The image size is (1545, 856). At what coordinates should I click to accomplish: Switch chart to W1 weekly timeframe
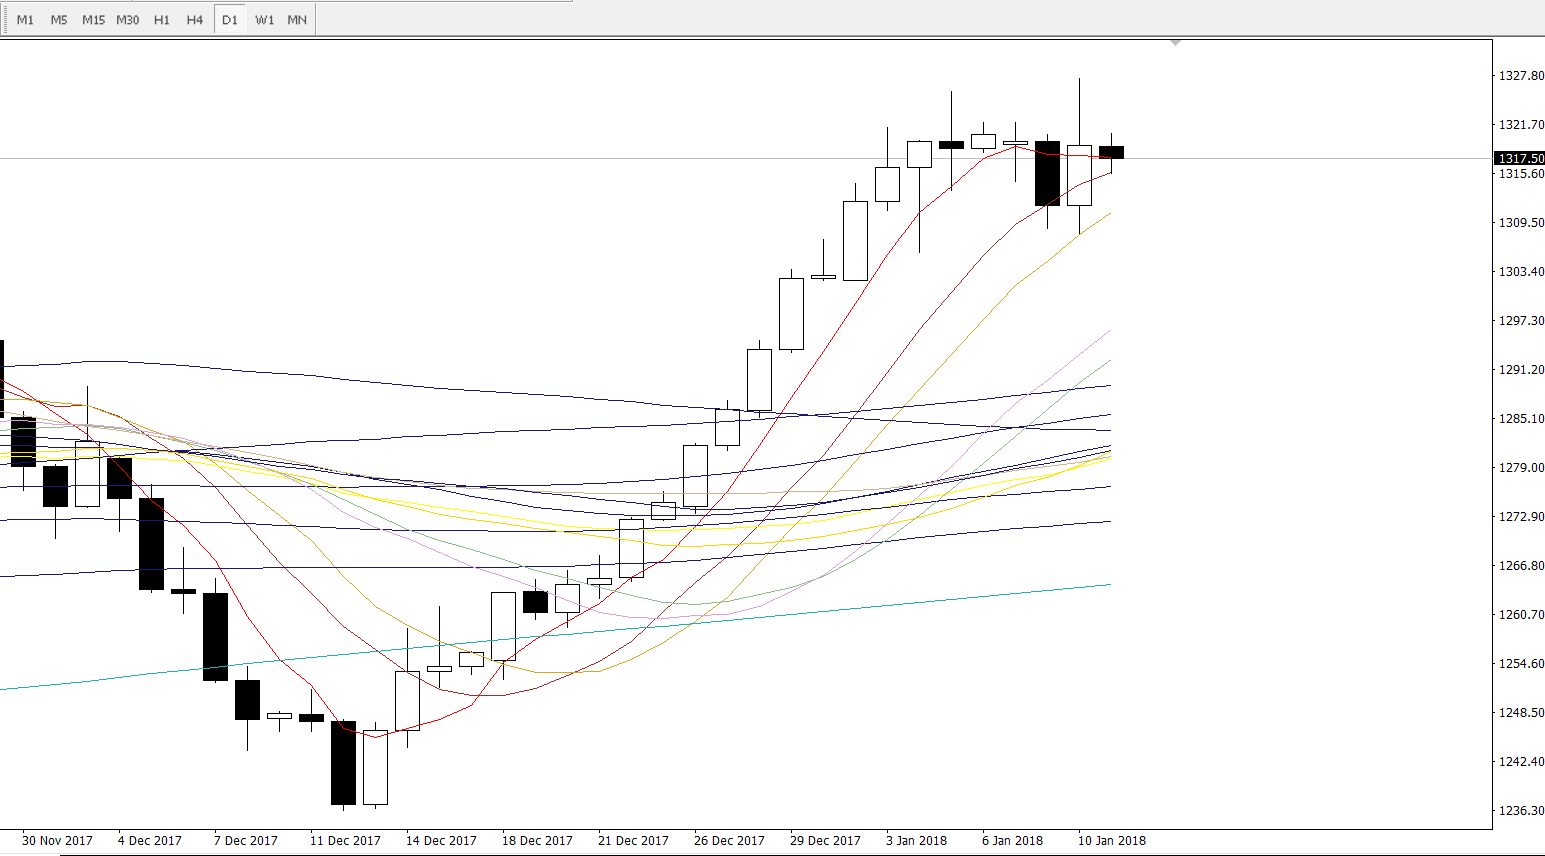point(264,20)
